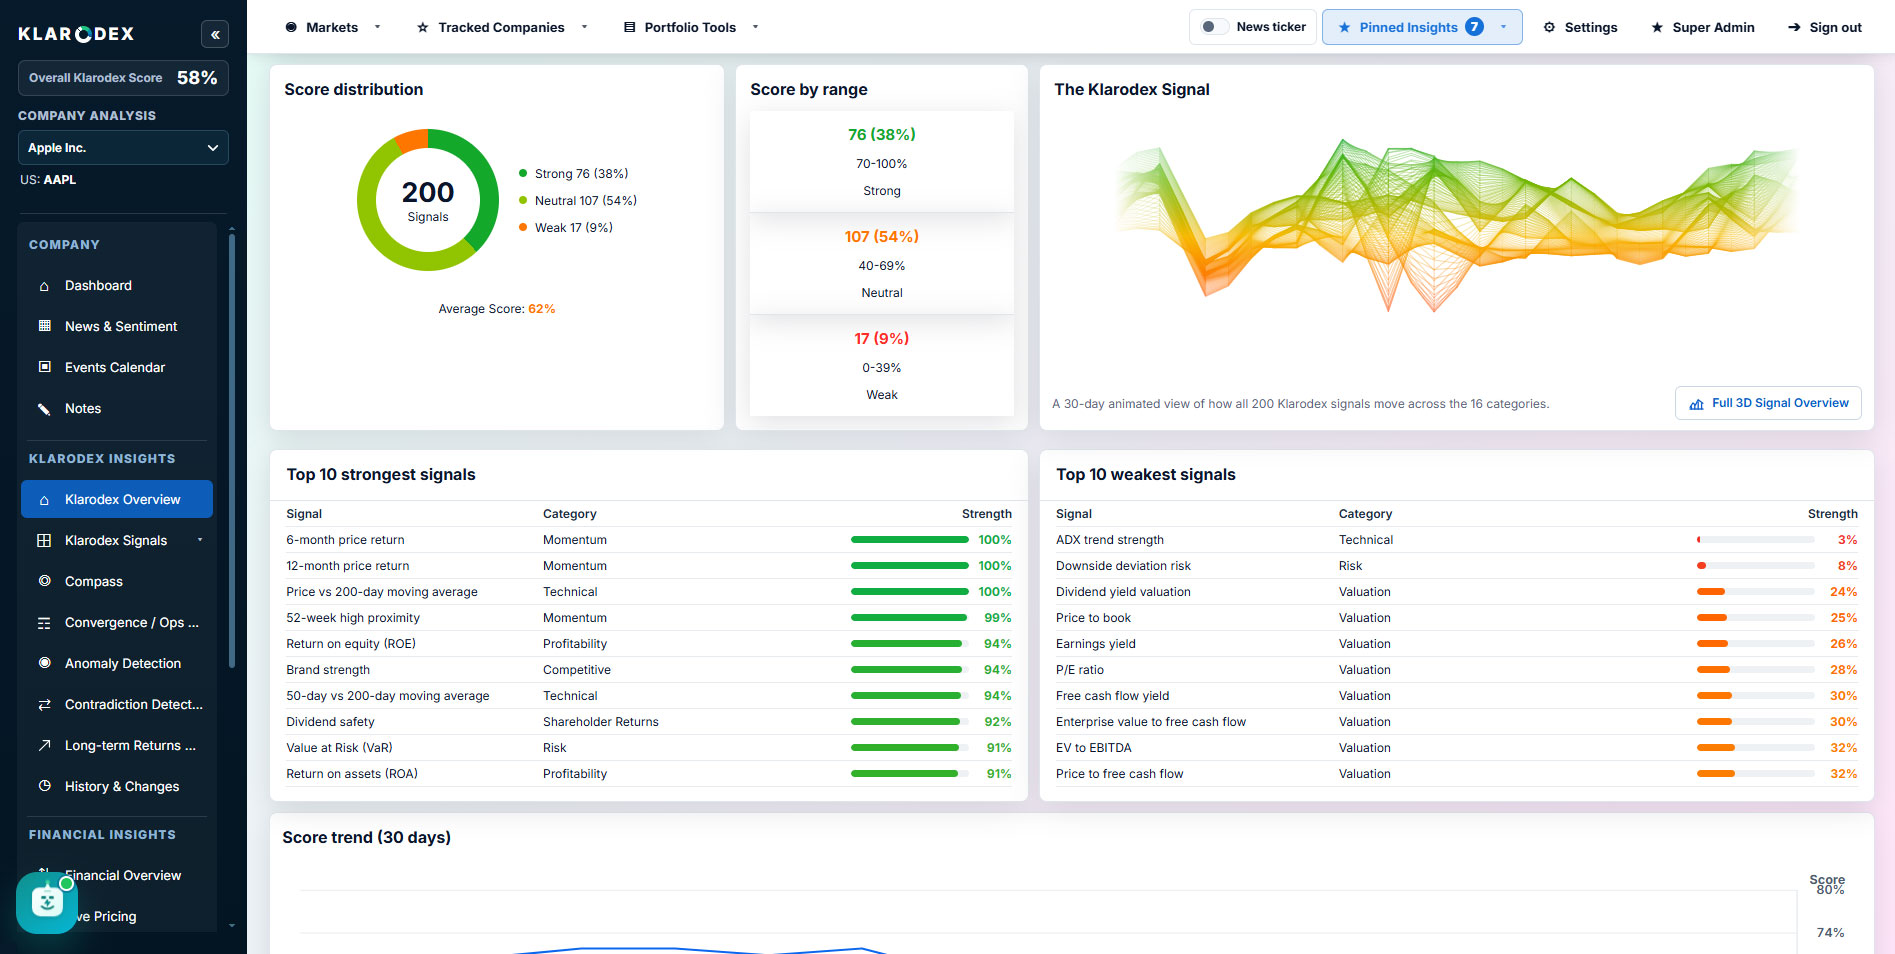Click the ADX trend strength bar

[1756, 540]
